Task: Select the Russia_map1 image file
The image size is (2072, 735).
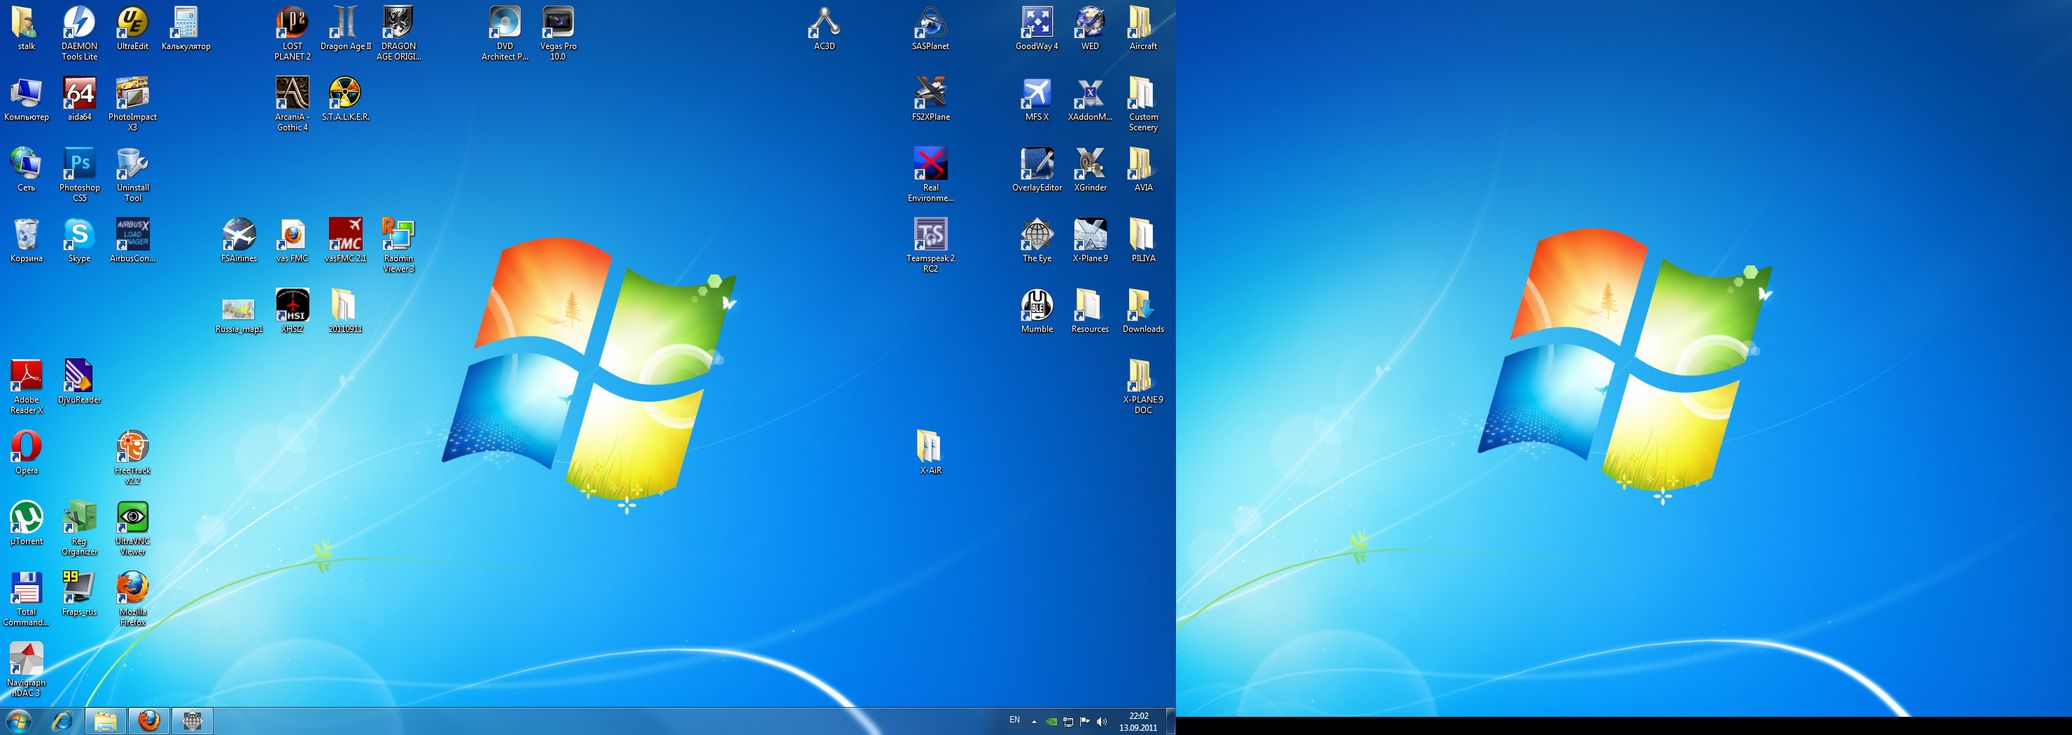Action: (x=239, y=312)
